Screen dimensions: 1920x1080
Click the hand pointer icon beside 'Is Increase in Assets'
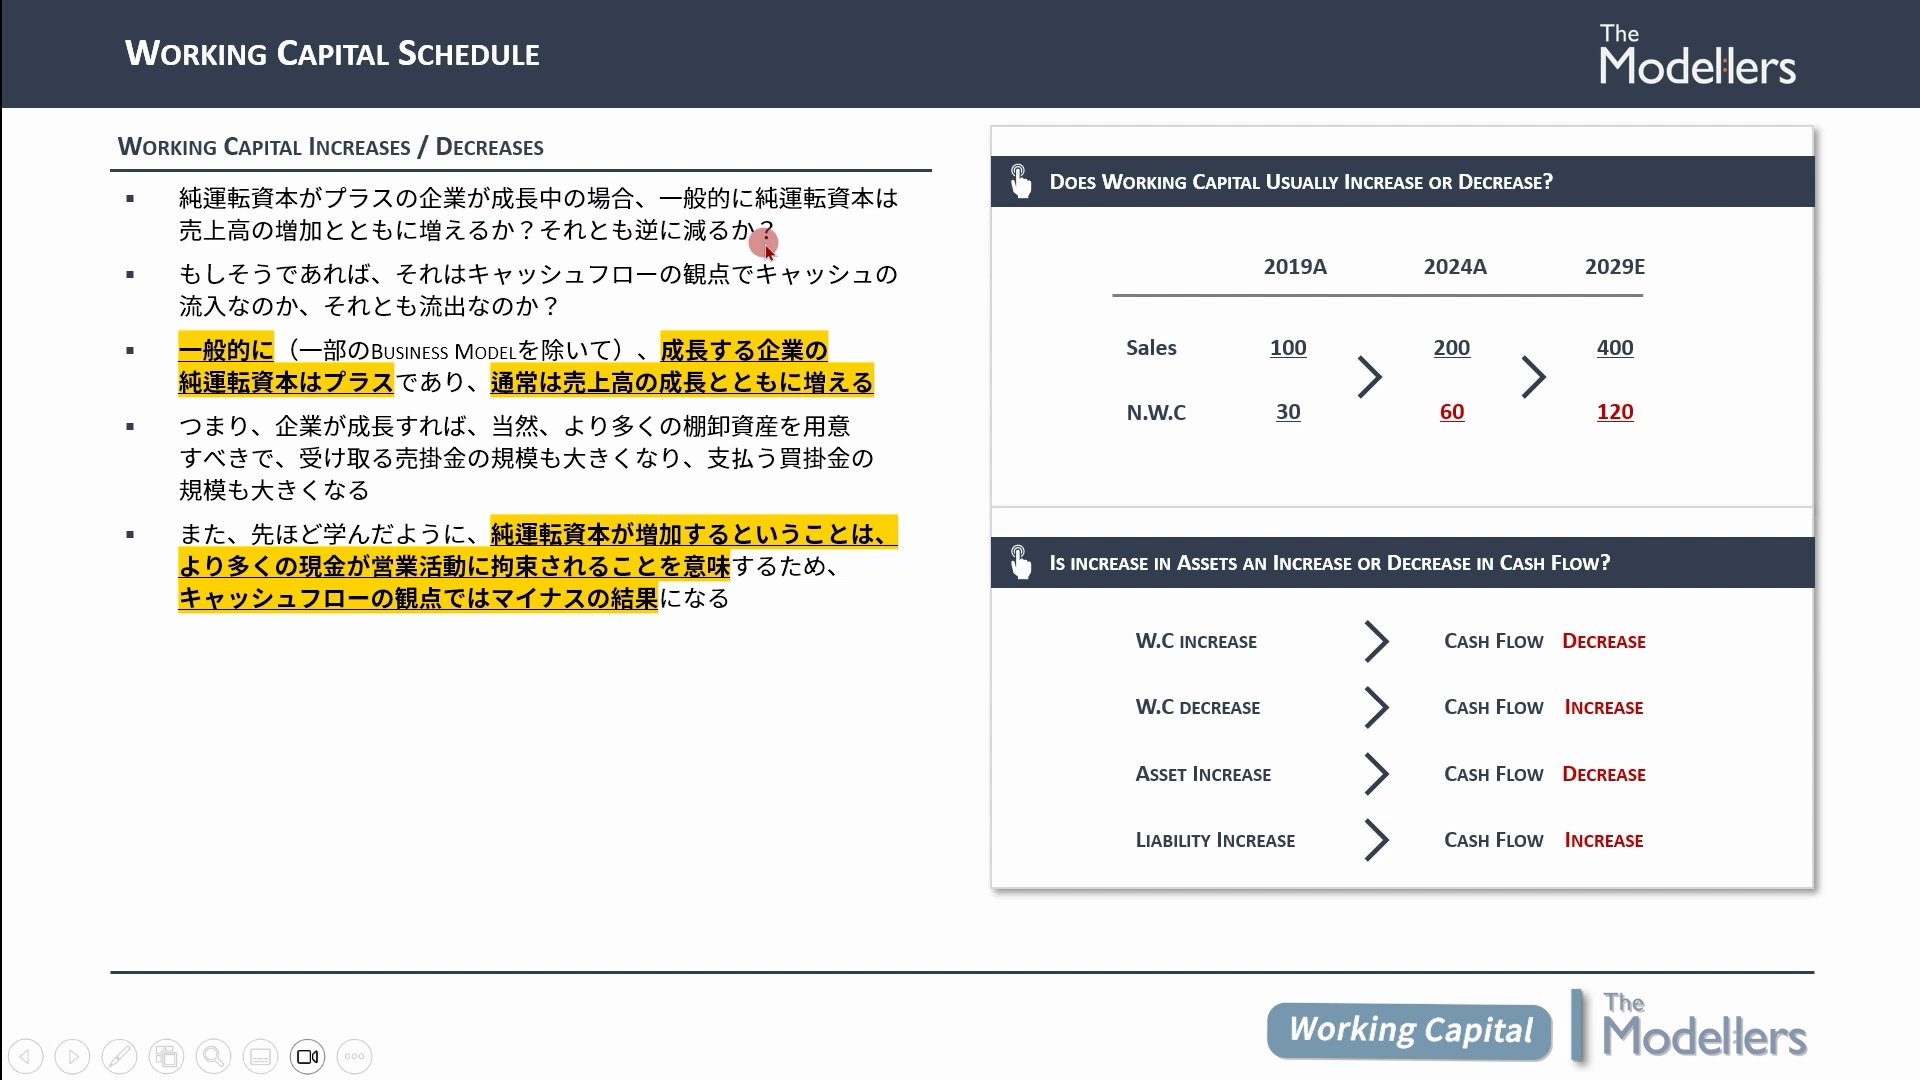pyautogui.click(x=1020, y=562)
